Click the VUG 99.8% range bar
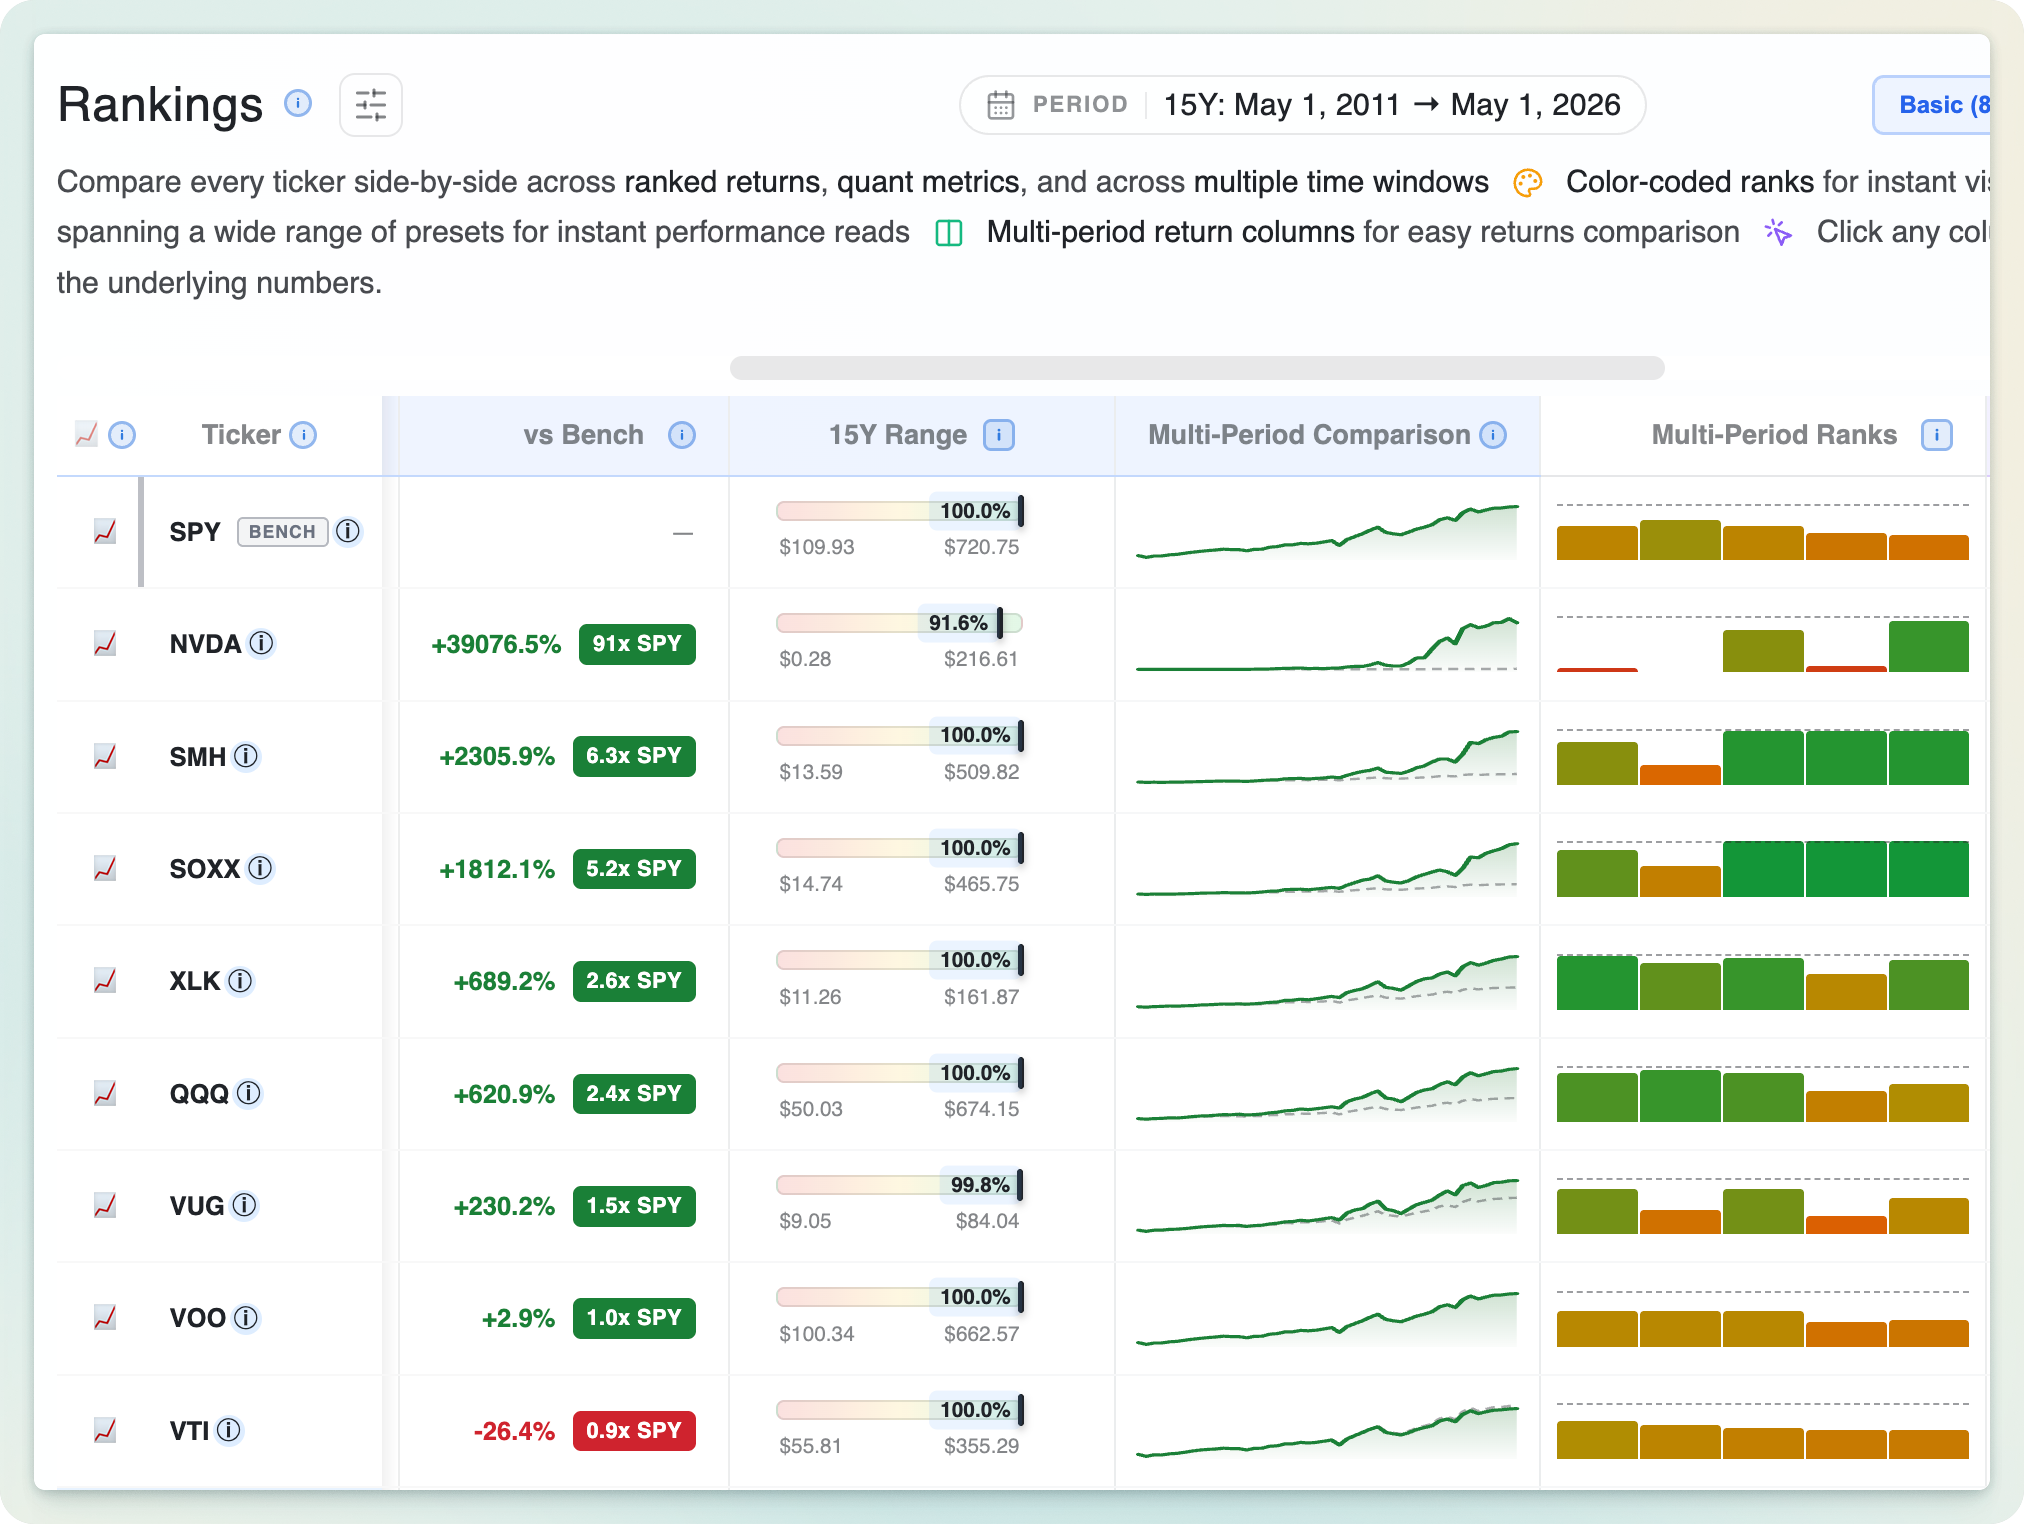Viewport: 2024px width, 1524px height. pyautogui.click(x=899, y=1185)
